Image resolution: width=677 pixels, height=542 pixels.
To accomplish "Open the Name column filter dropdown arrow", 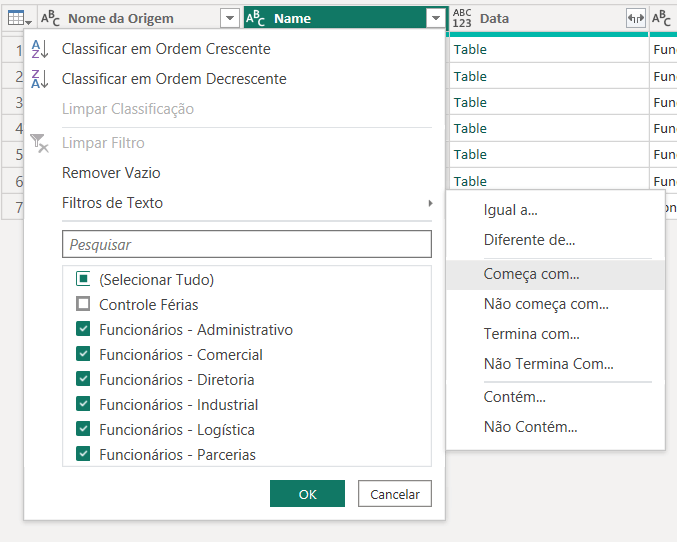I will 436,18.
